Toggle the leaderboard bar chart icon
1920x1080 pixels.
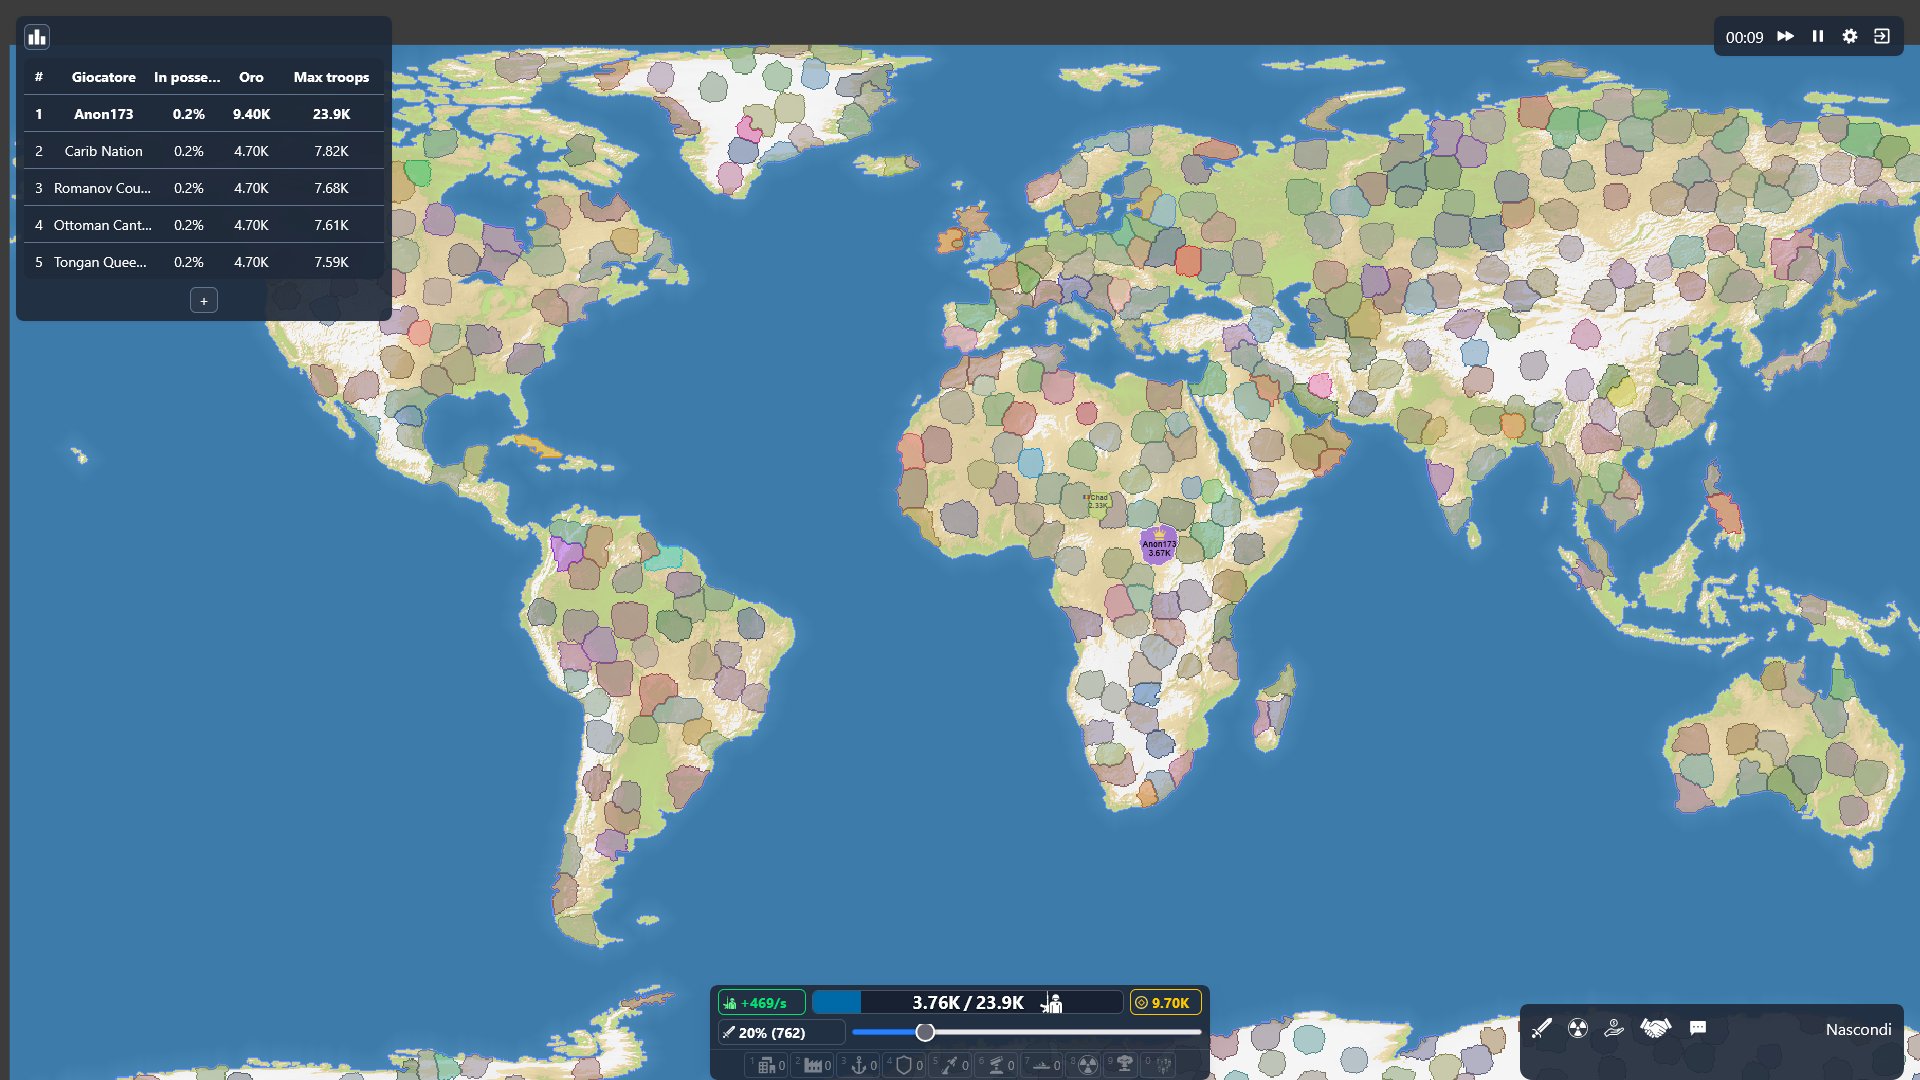click(x=37, y=37)
